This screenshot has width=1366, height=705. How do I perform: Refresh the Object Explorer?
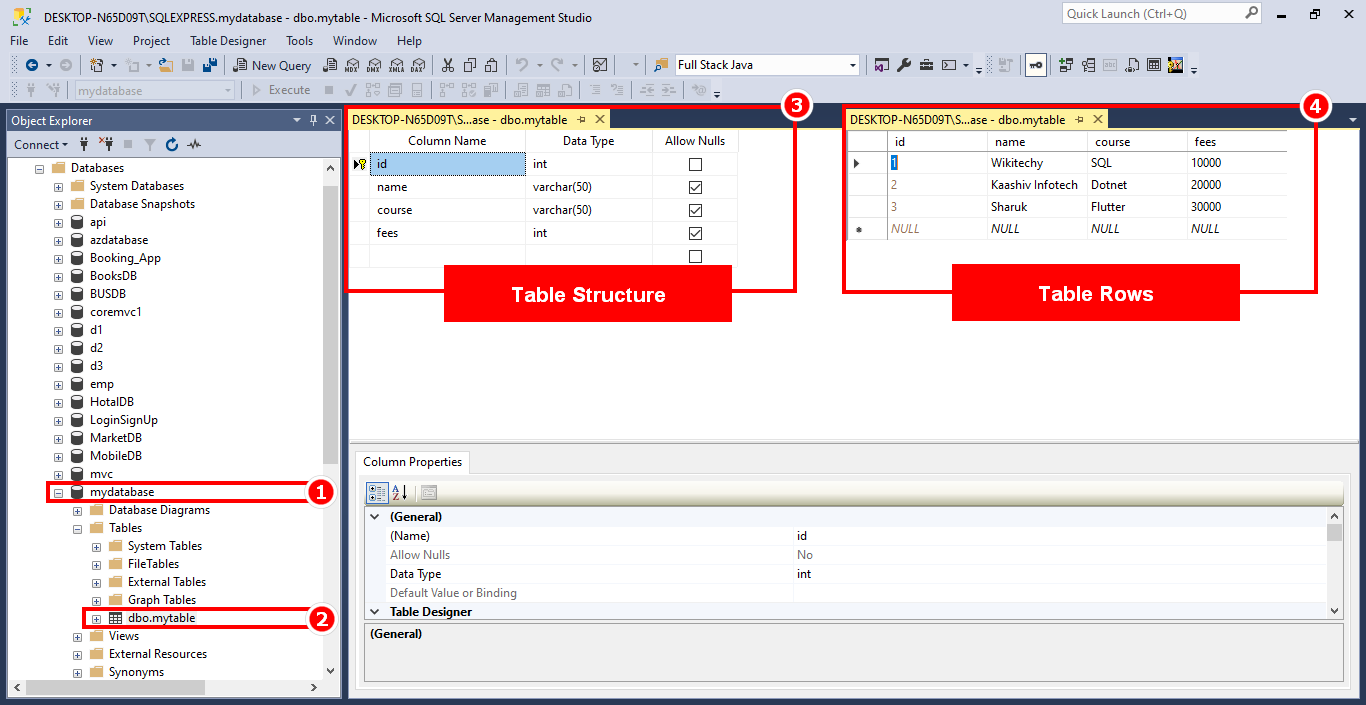pos(171,145)
